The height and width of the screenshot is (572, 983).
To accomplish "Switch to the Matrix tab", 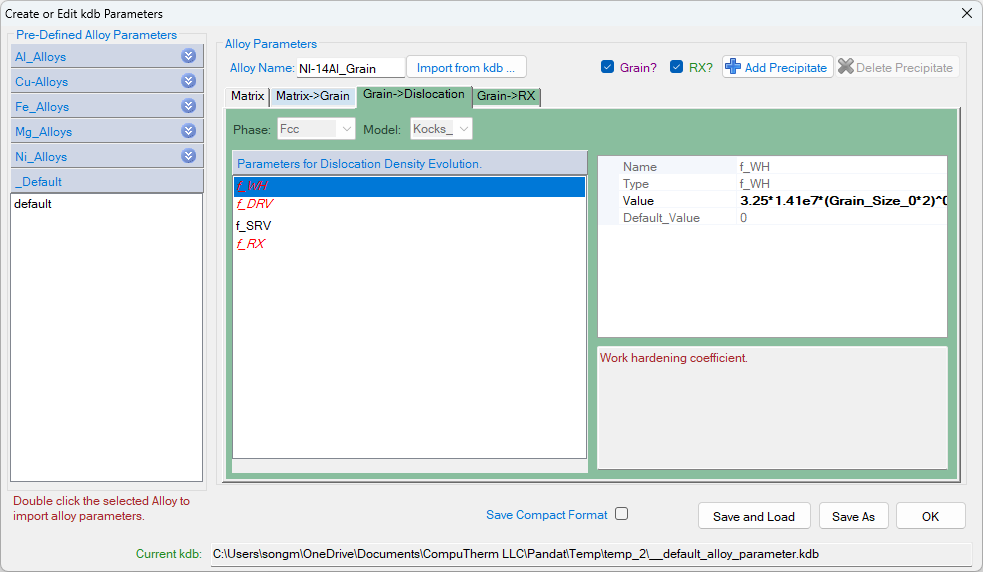I will [247, 96].
